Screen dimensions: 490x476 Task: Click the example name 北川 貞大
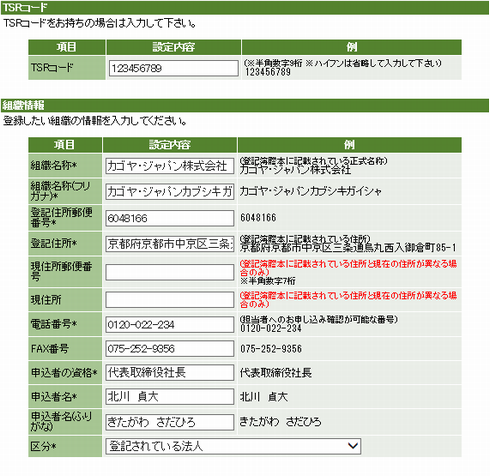click(264, 397)
